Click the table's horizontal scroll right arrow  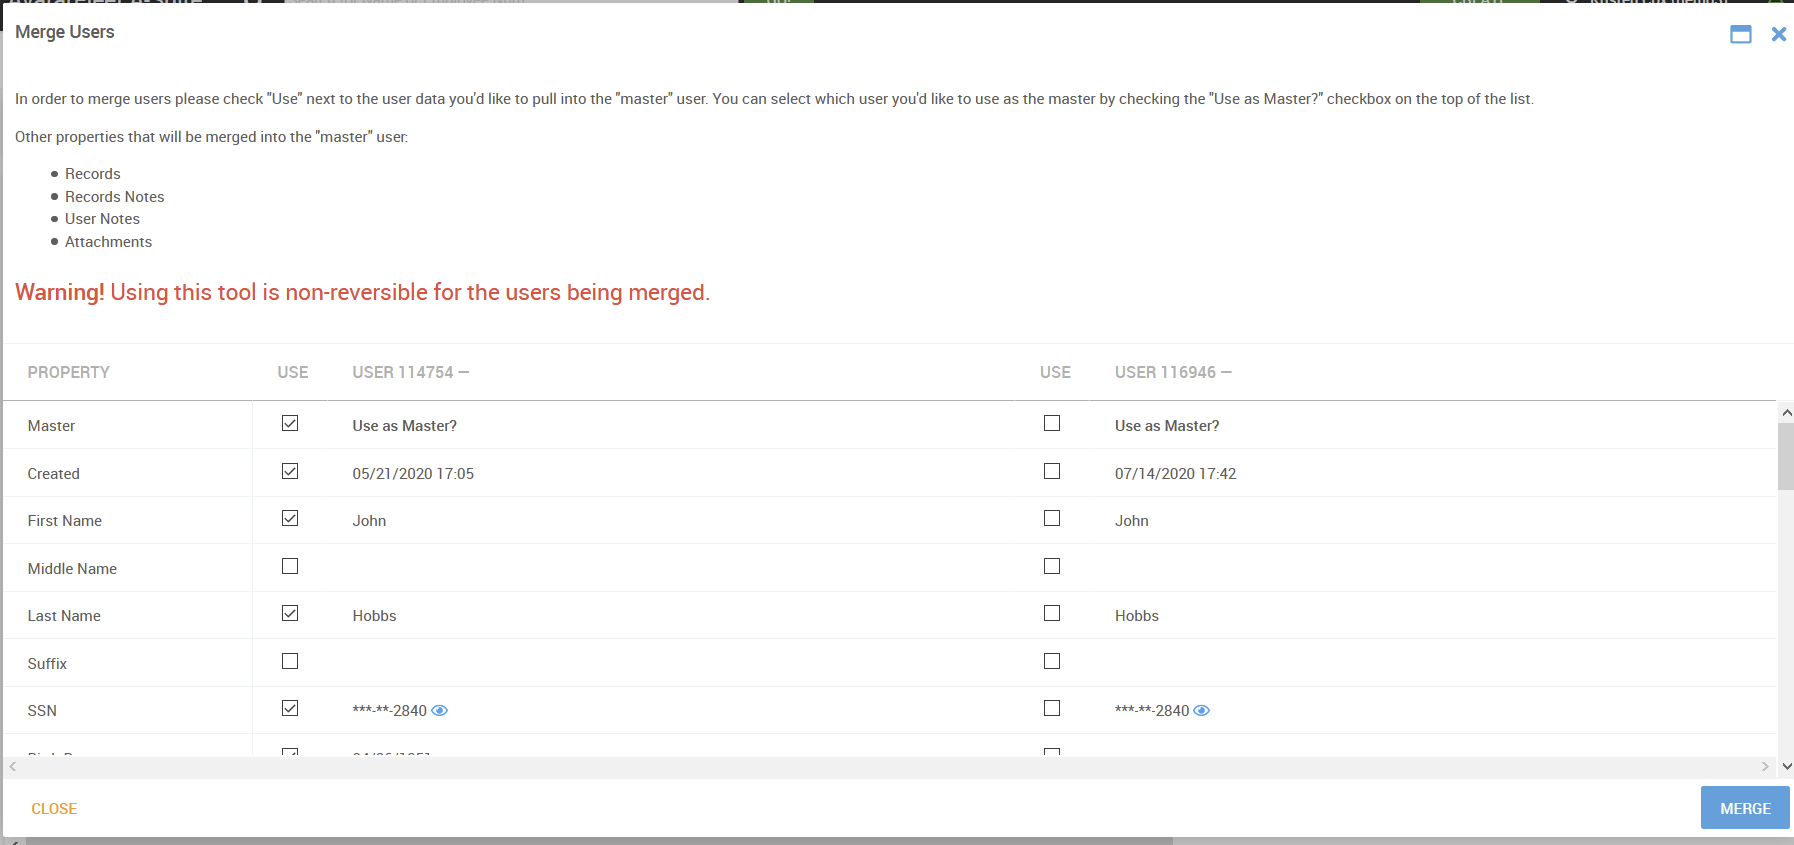tap(1765, 767)
